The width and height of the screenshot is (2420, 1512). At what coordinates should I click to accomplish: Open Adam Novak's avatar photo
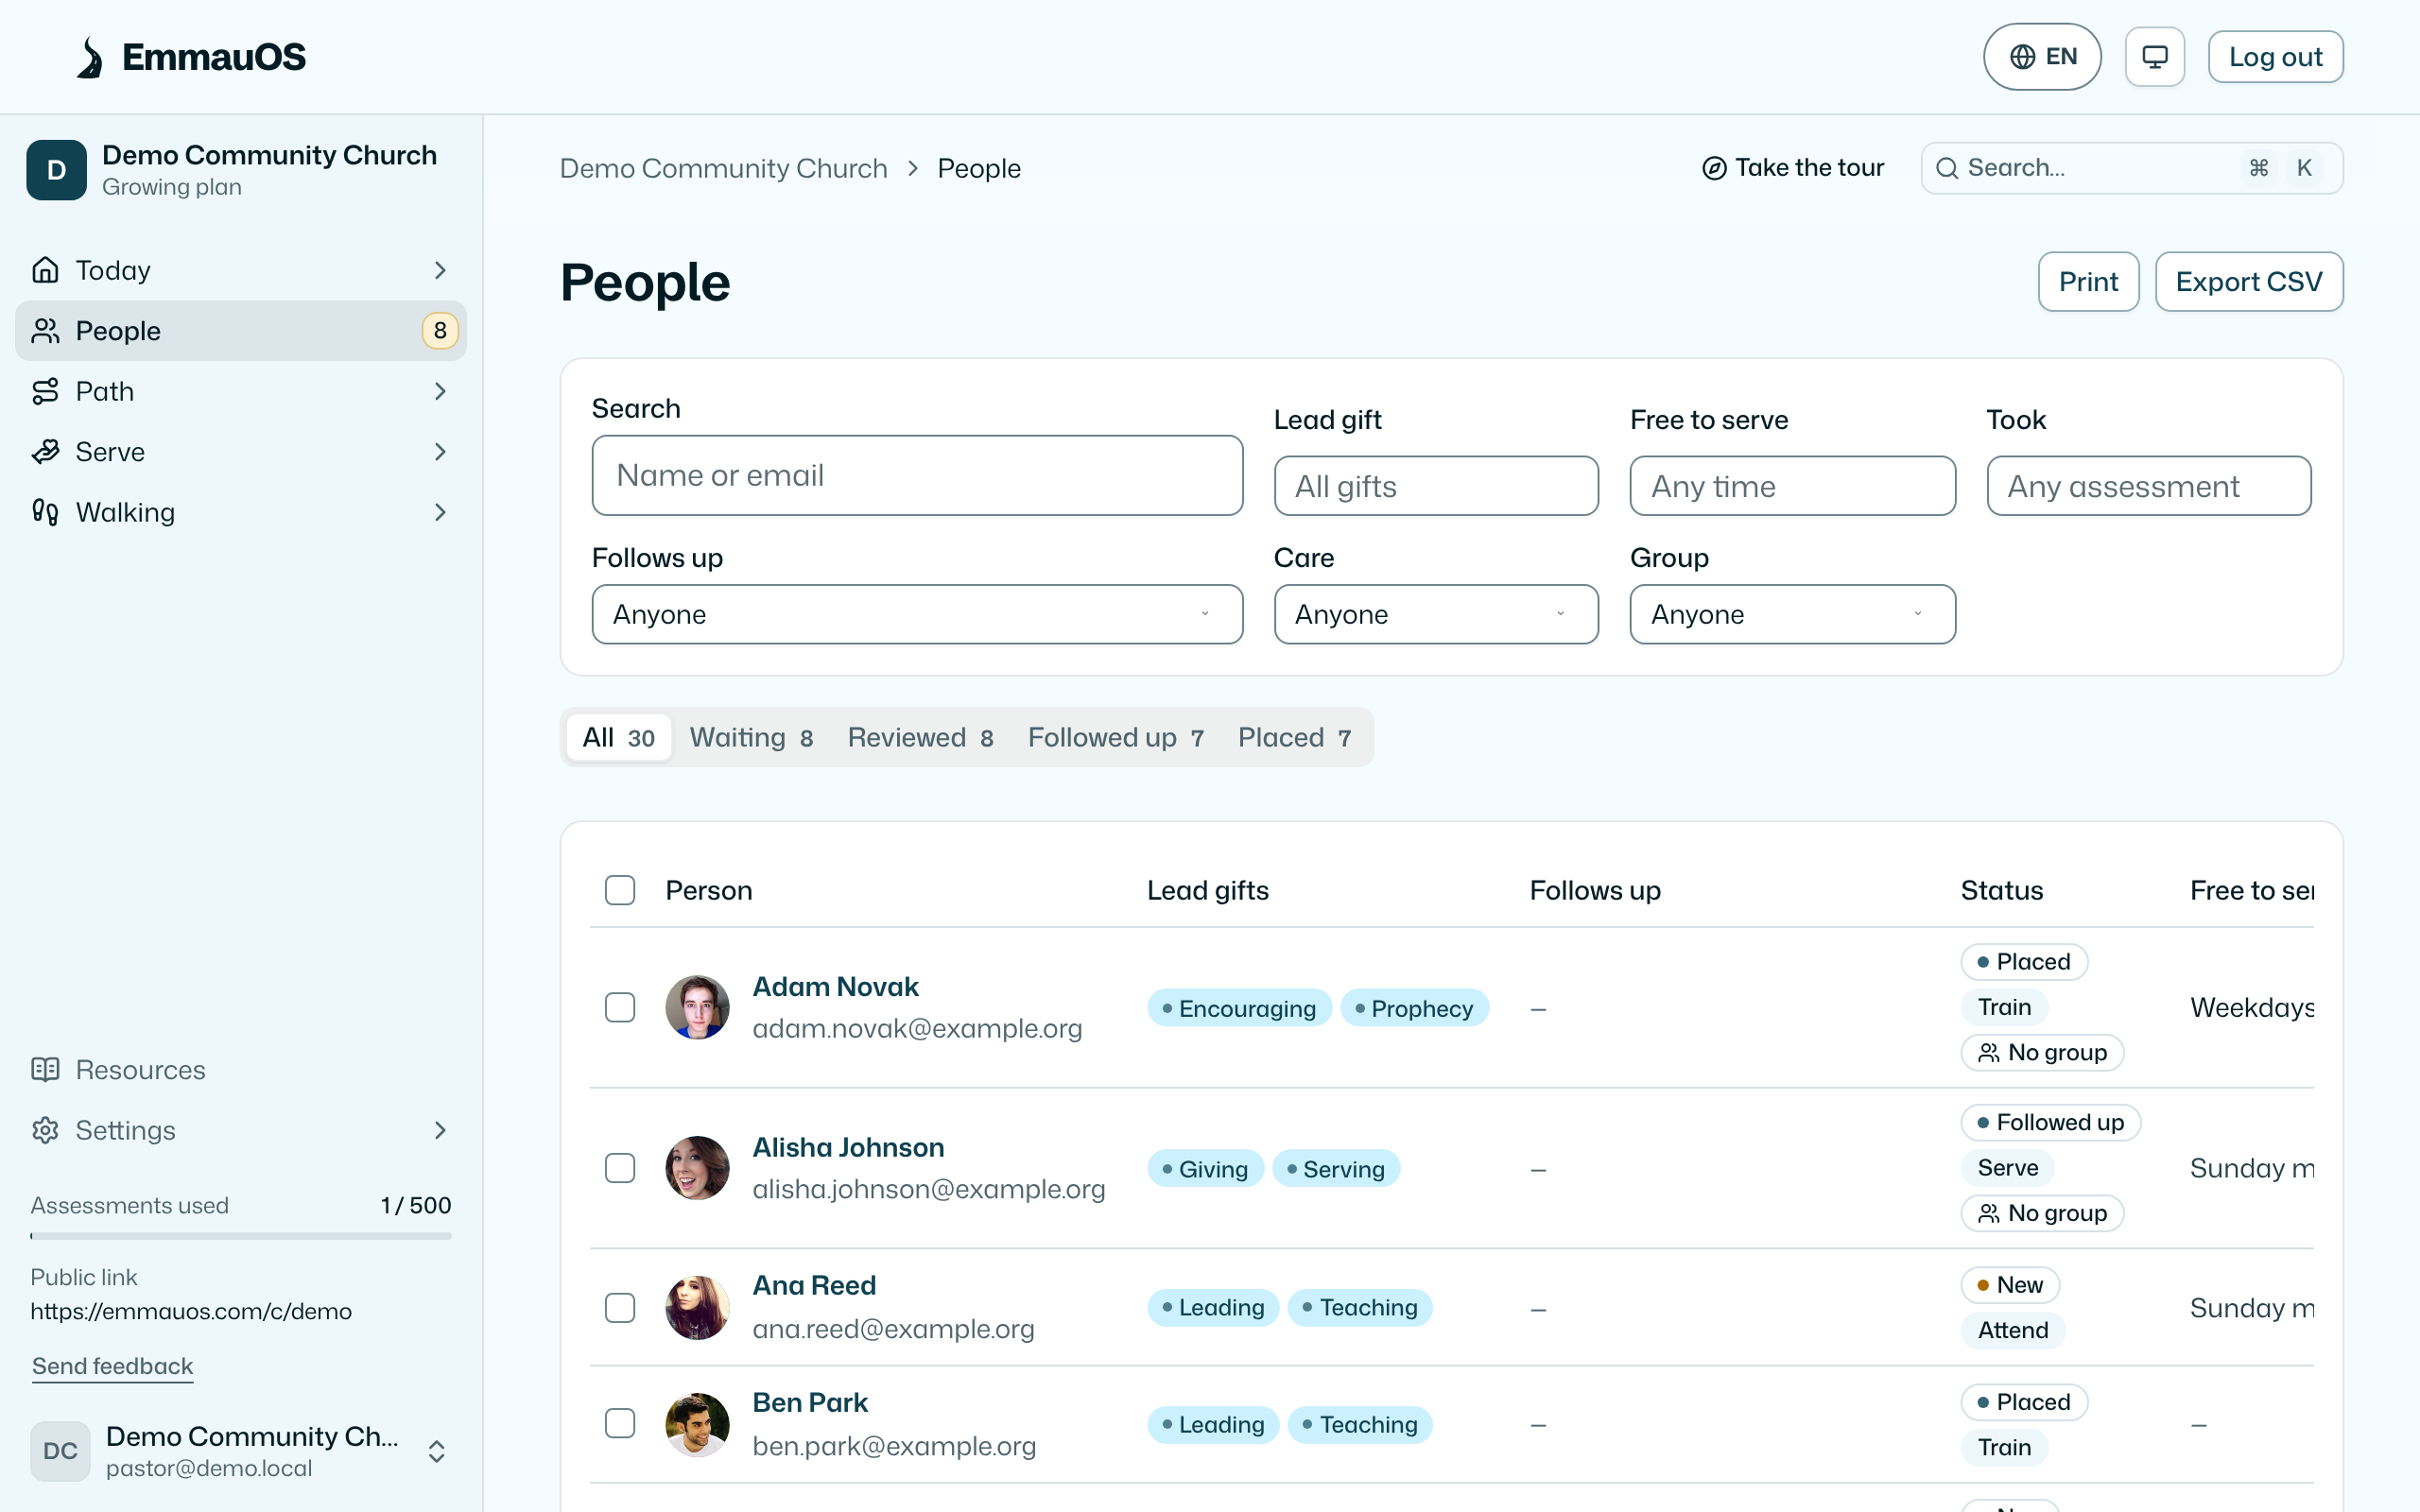pyautogui.click(x=697, y=1007)
